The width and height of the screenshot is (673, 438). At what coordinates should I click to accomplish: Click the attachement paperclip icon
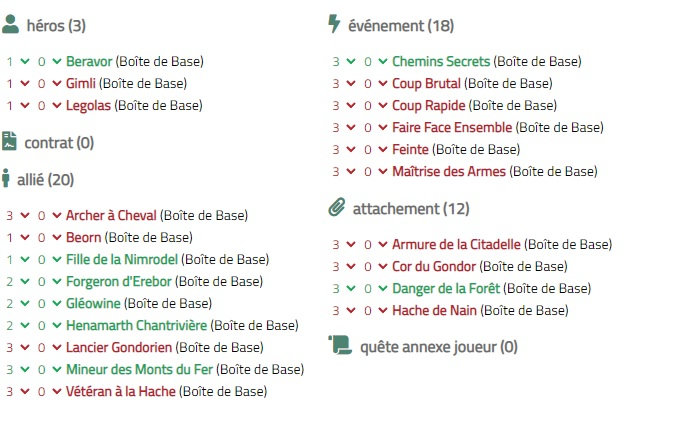click(x=337, y=207)
